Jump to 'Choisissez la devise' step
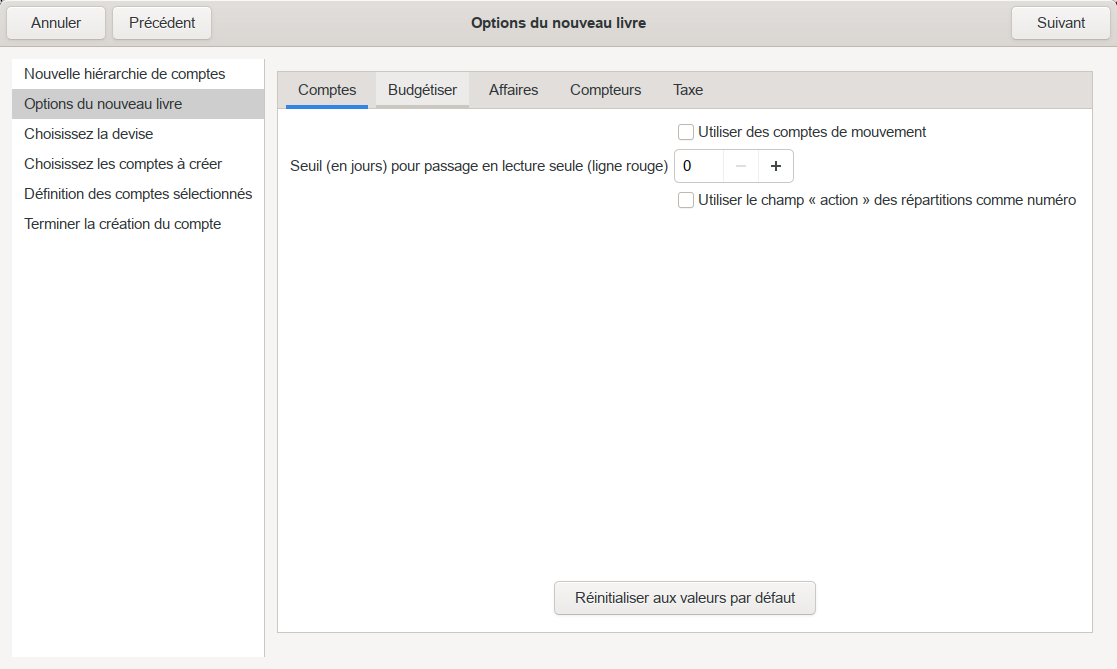1117x669 pixels. (x=89, y=134)
